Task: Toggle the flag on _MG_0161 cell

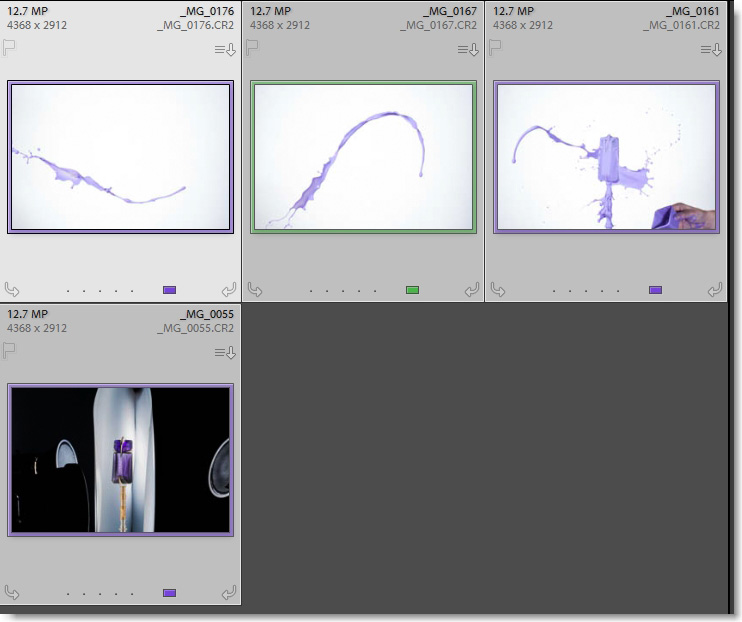Action: coord(495,48)
